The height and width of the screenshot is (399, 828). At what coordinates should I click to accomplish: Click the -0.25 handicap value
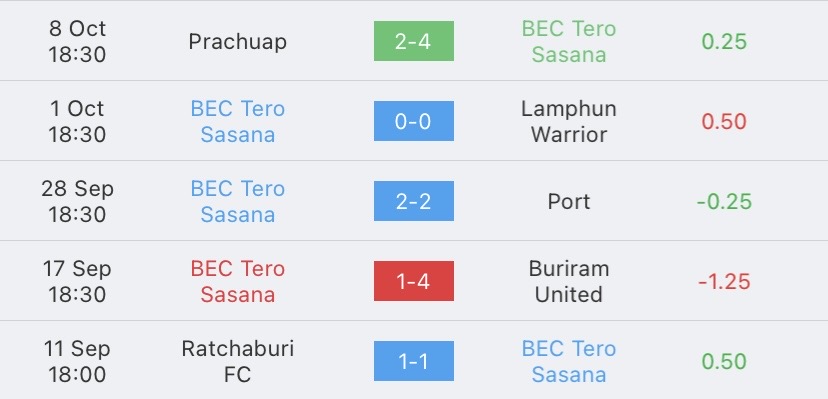724,202
